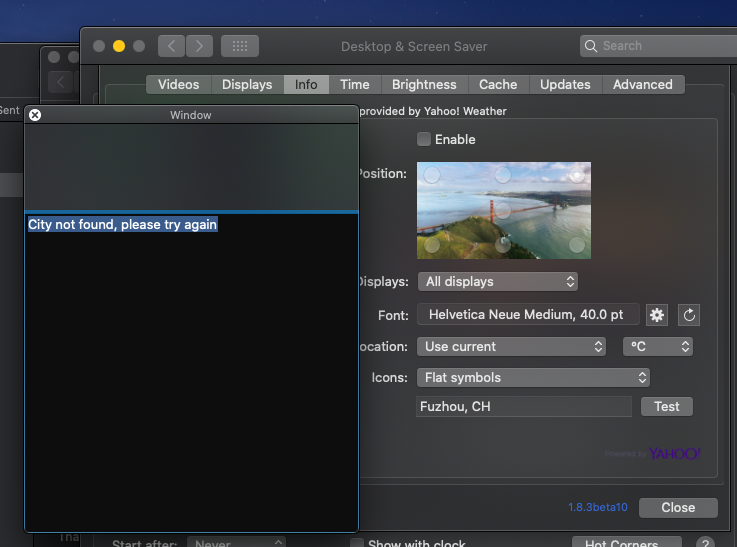Click the Test button

coord(666,406)
